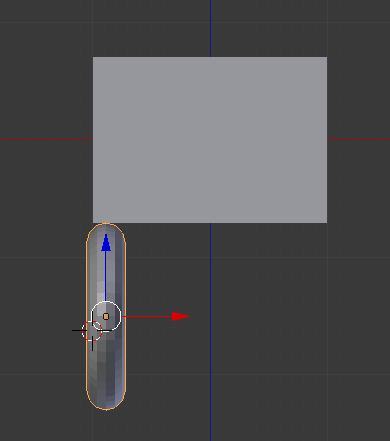Click the plane's corner touching the capsule
The image size is (390, 441).
[x=94, y=222]
